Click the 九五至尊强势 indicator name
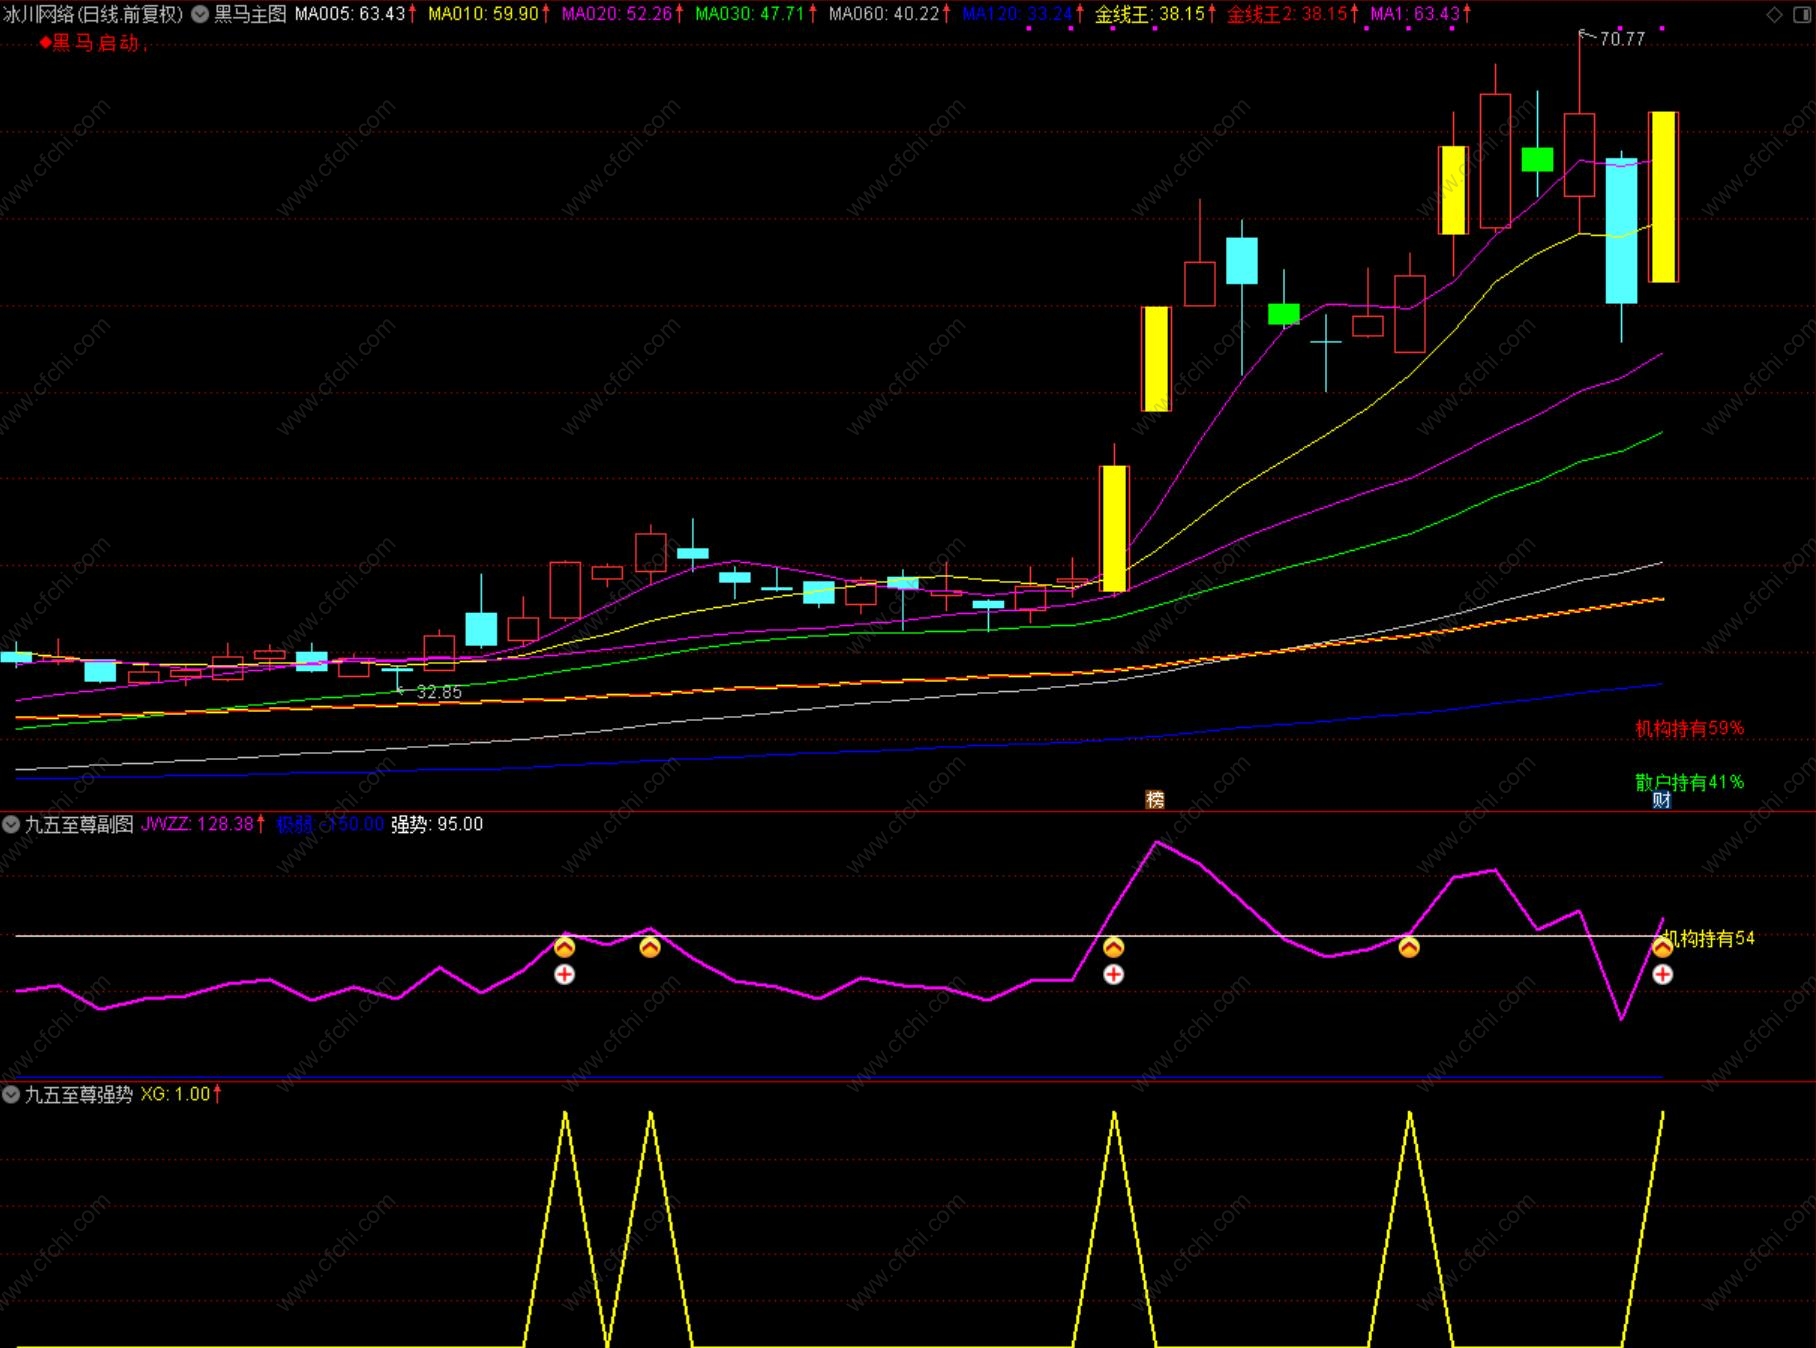Viewport: 1816px width, 1348px height. coord(79,1094)
